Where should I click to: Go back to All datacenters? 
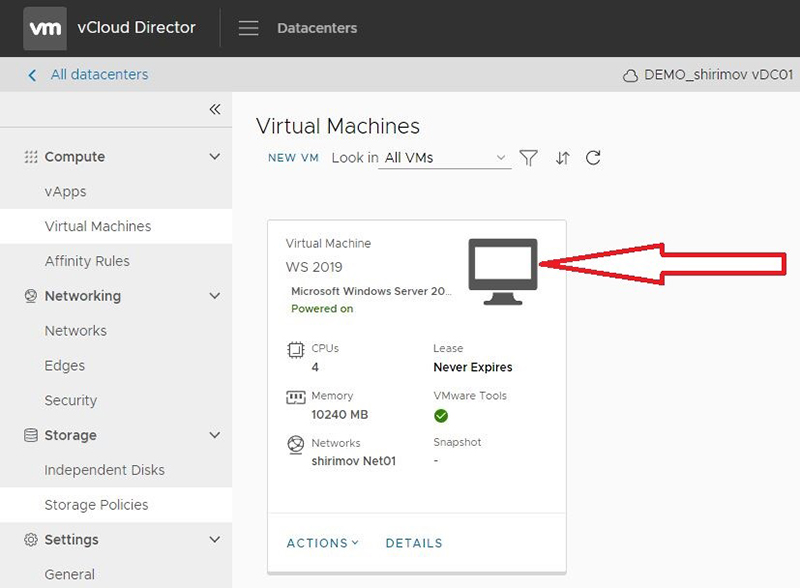(99, 75)
